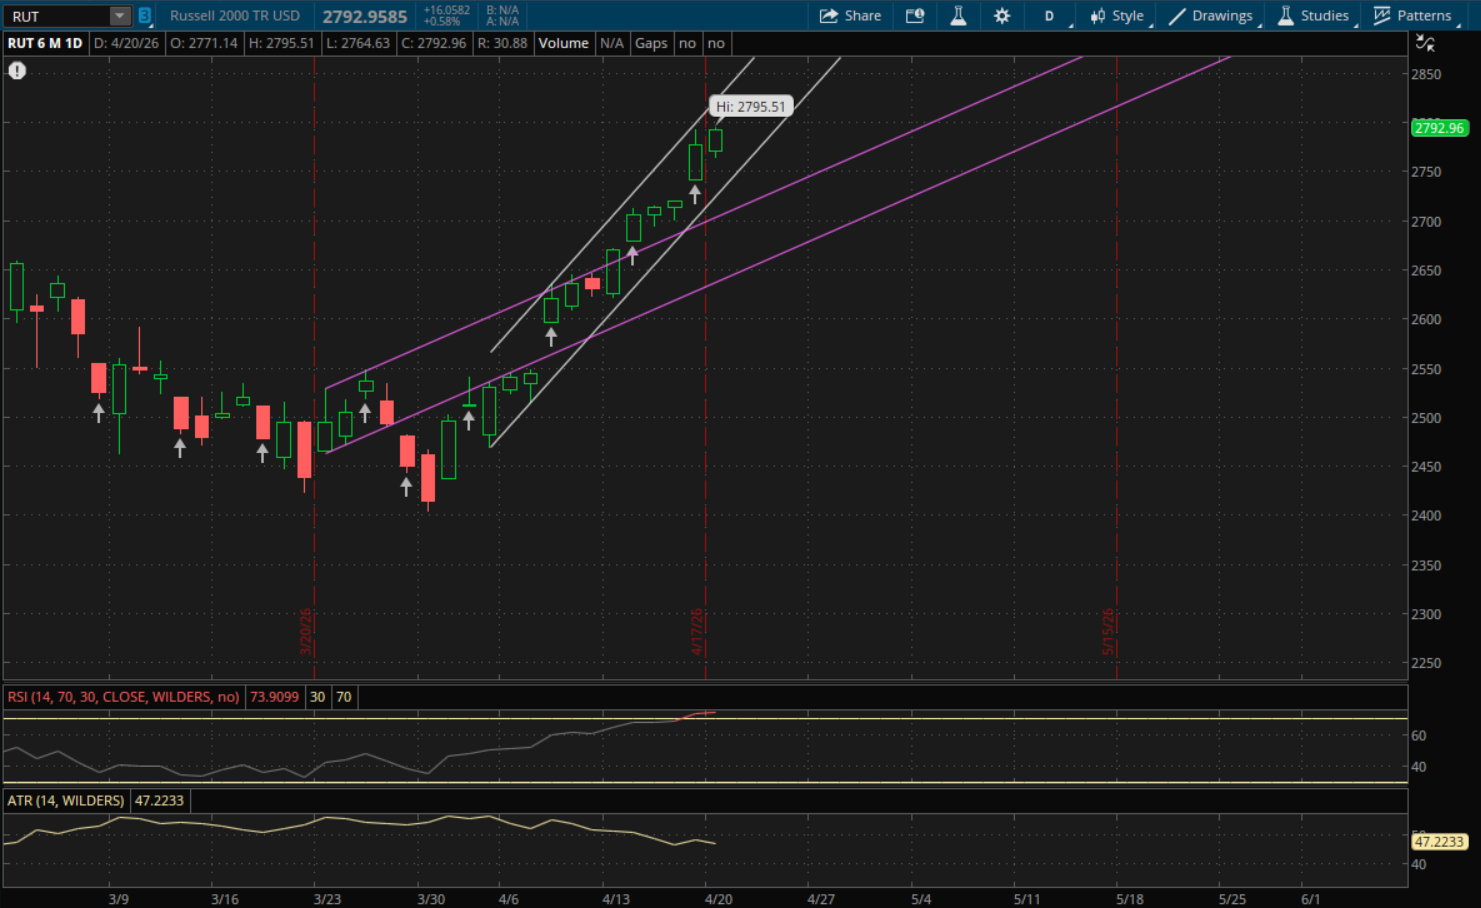Open the RUT symbol dropdown arrow
The height and width of the screenshot is (908, 1481).
(120, 16)
